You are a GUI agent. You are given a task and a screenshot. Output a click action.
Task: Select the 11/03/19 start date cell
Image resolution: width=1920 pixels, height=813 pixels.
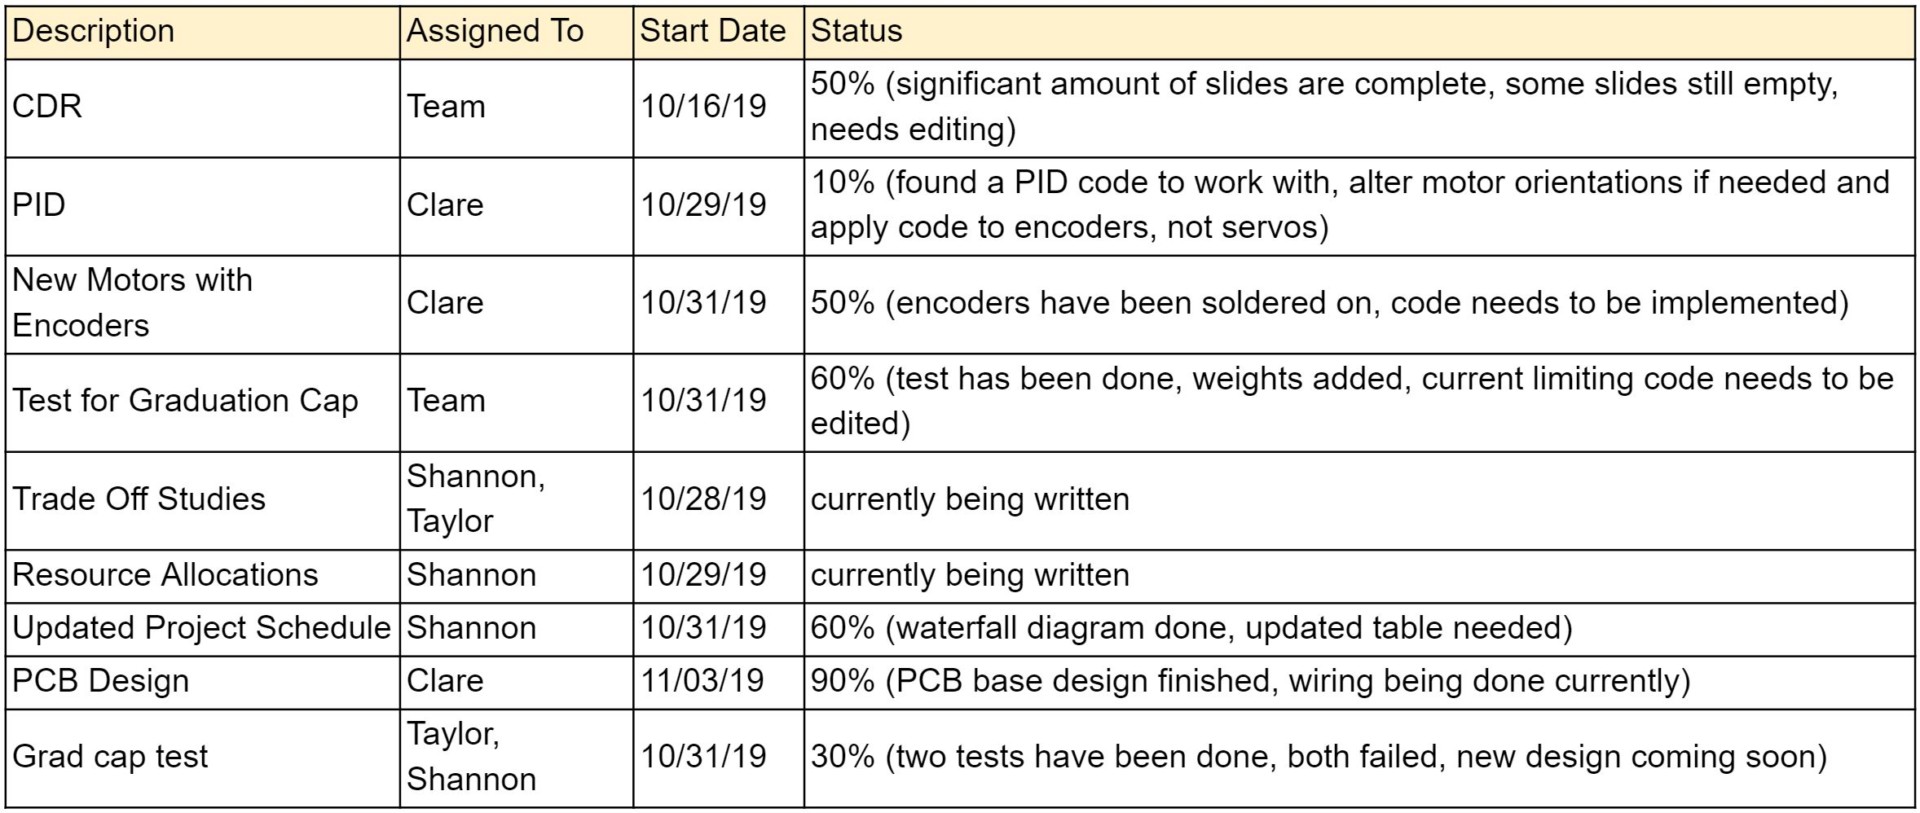[719, 682]
